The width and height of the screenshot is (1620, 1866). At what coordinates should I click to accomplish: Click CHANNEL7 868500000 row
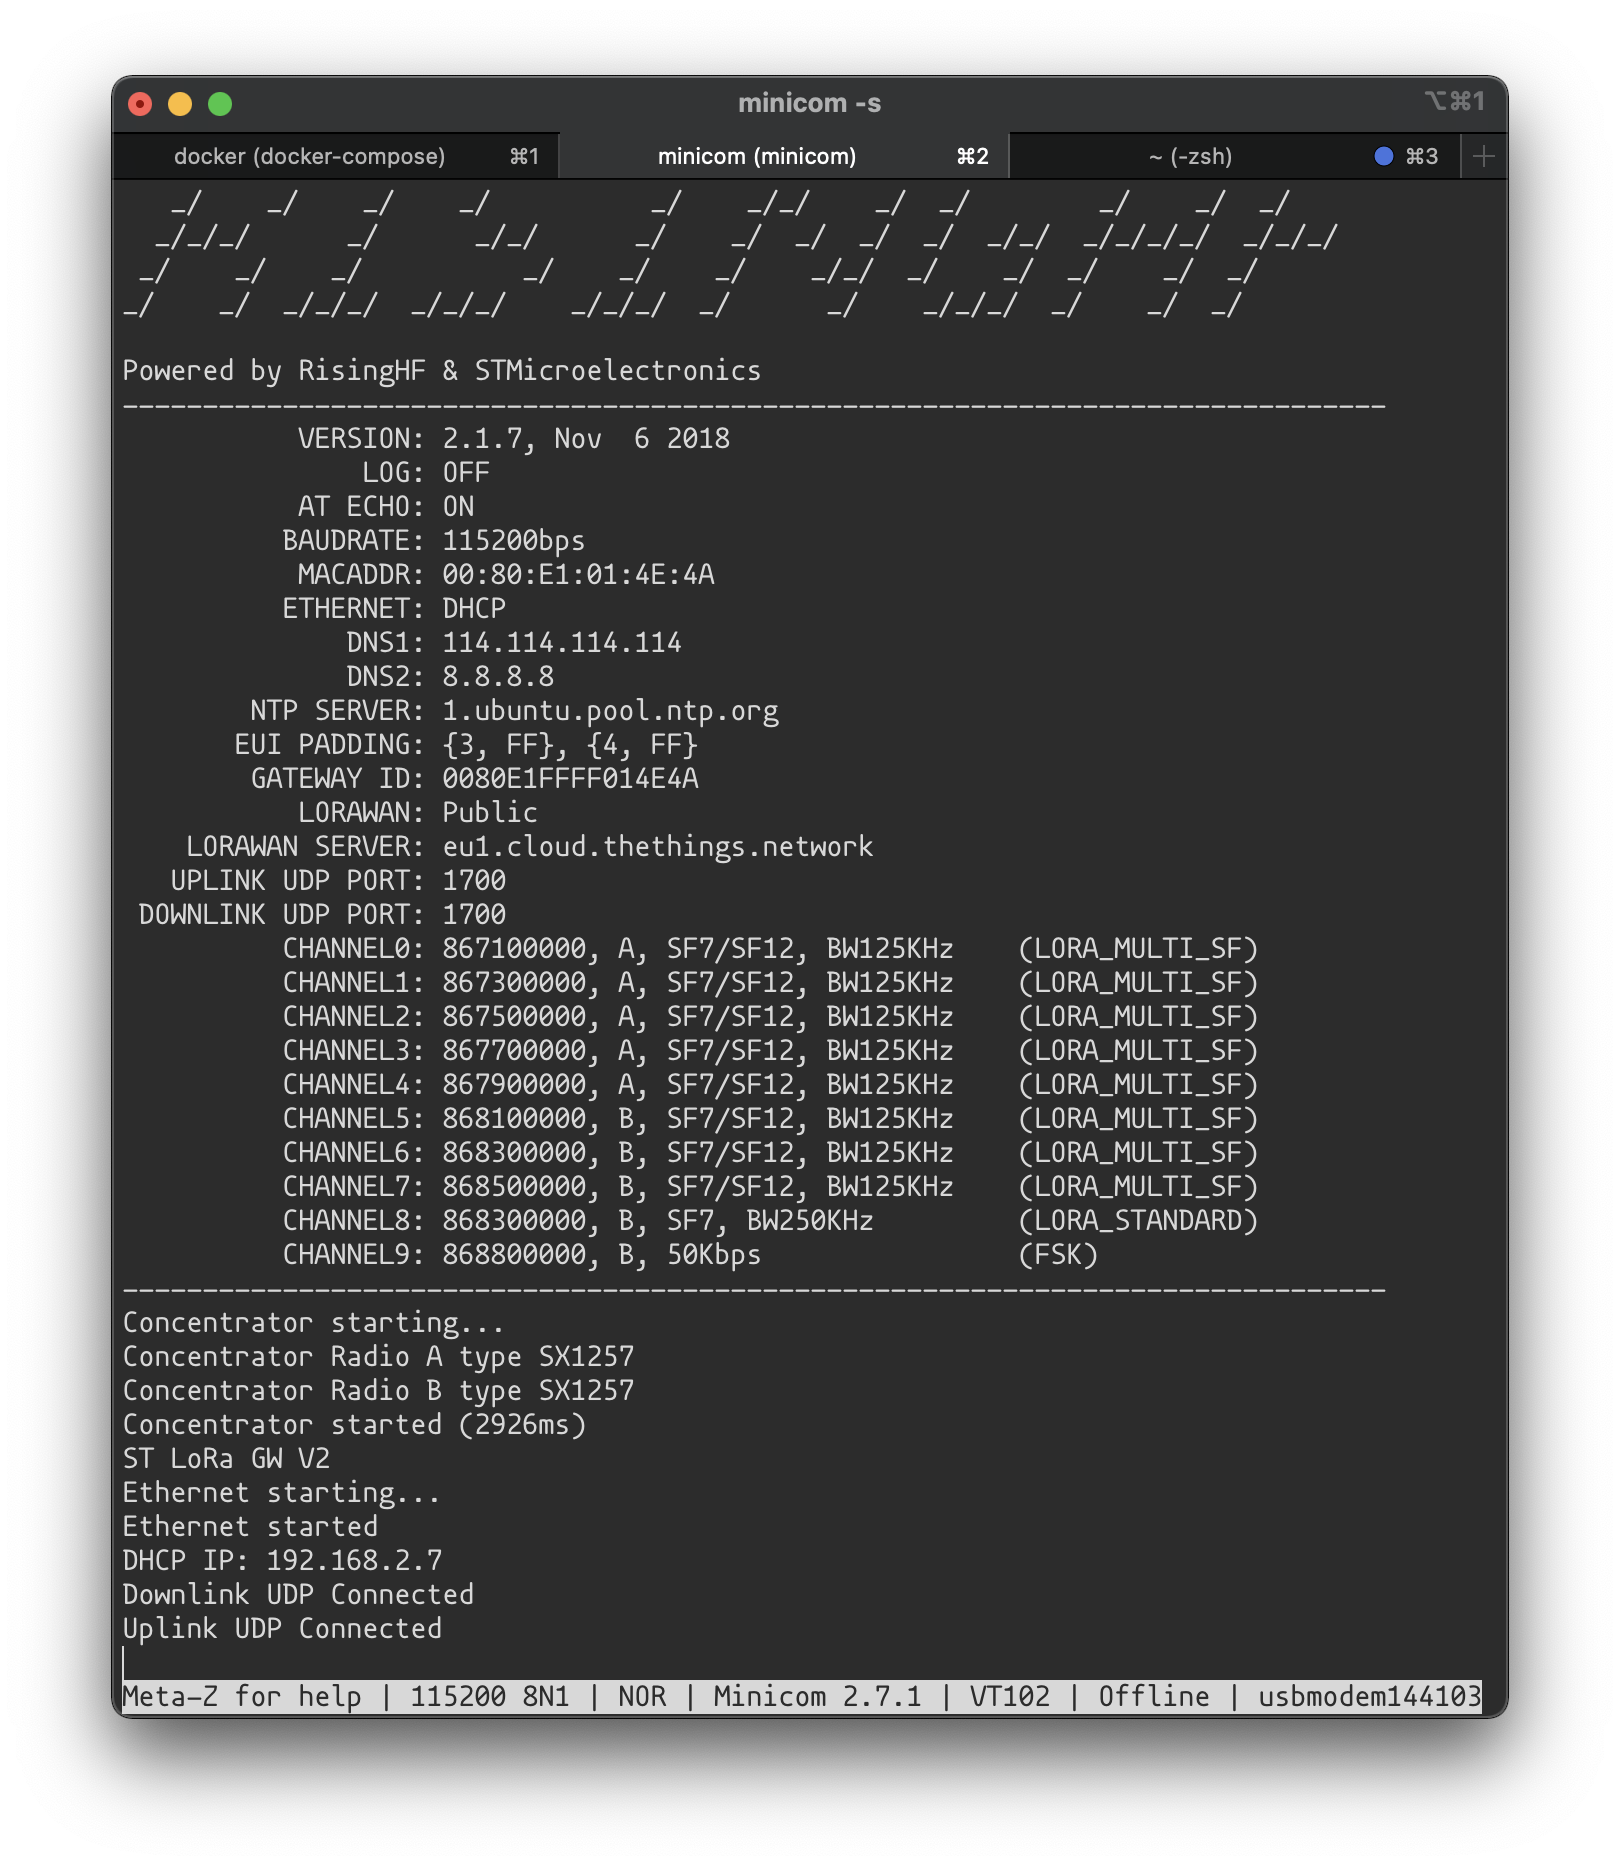pyautogui.click(x=770, y=1187)
